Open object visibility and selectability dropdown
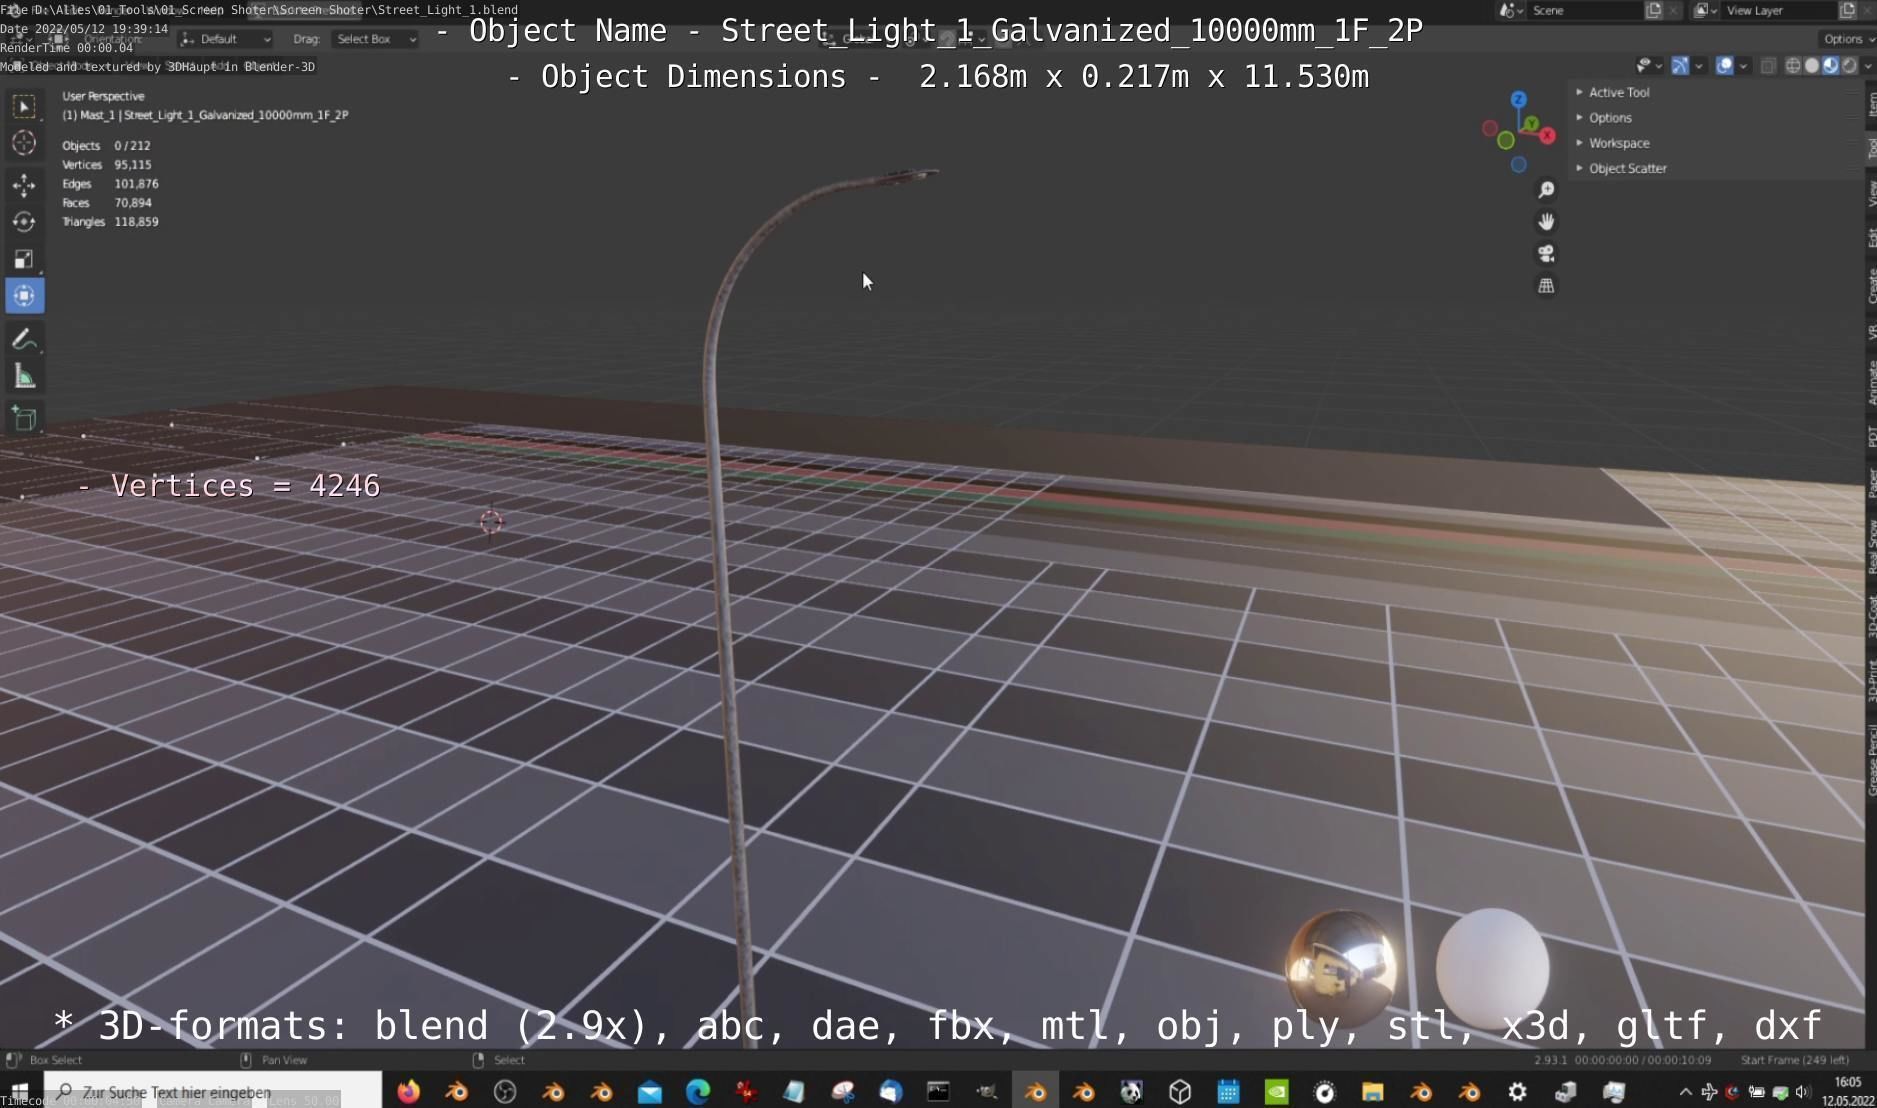This screenshot has width=1877, height=1108. coord(1648,66)
